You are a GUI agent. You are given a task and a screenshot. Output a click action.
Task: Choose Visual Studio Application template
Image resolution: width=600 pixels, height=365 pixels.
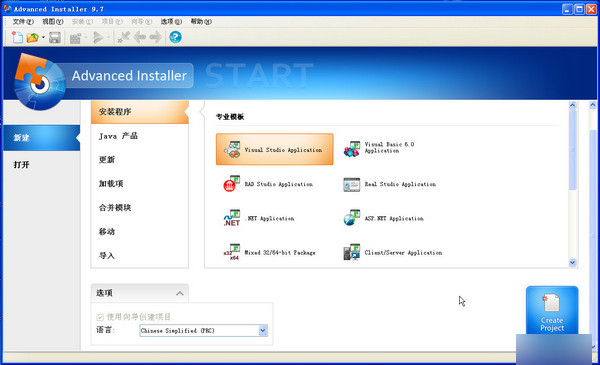pyautogui.click(x=274, y=149)
